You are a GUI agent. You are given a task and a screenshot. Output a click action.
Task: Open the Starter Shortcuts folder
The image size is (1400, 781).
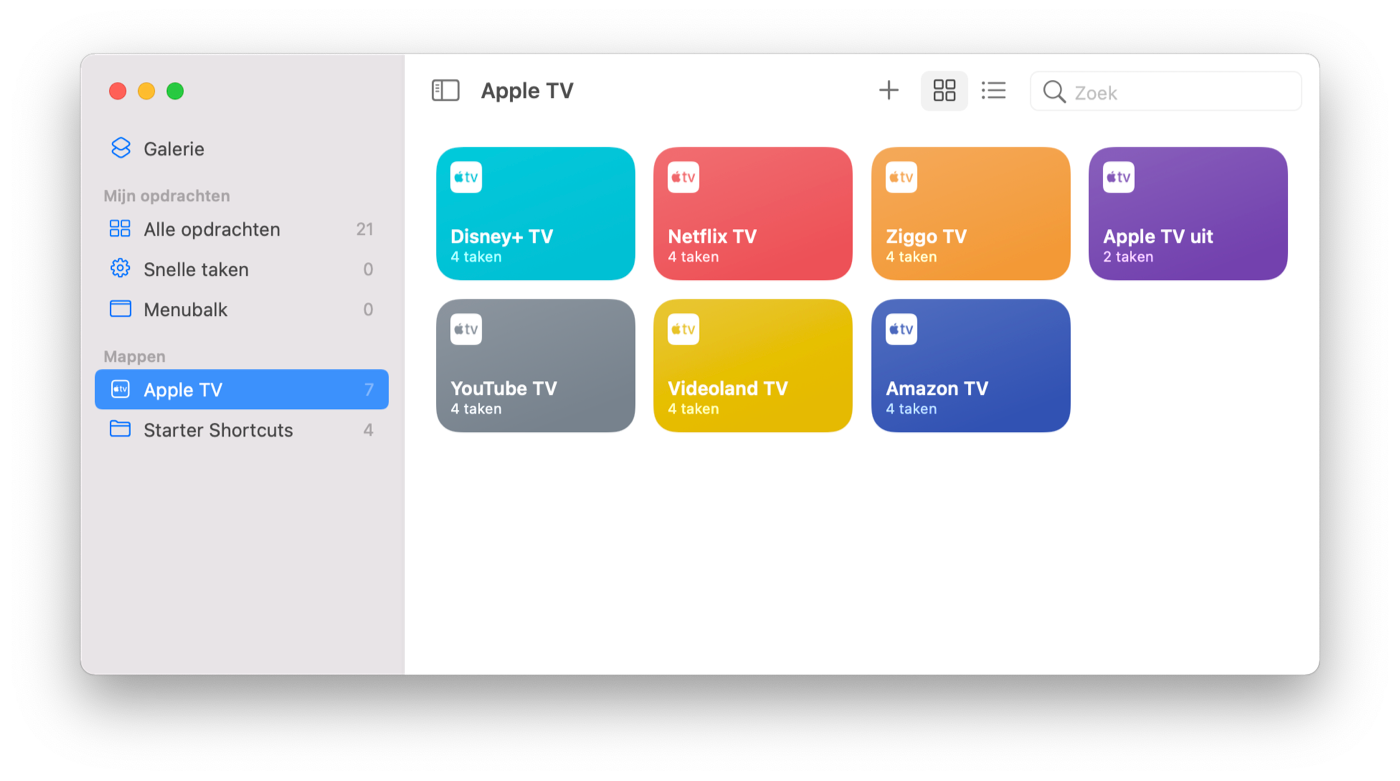point(241,430)
